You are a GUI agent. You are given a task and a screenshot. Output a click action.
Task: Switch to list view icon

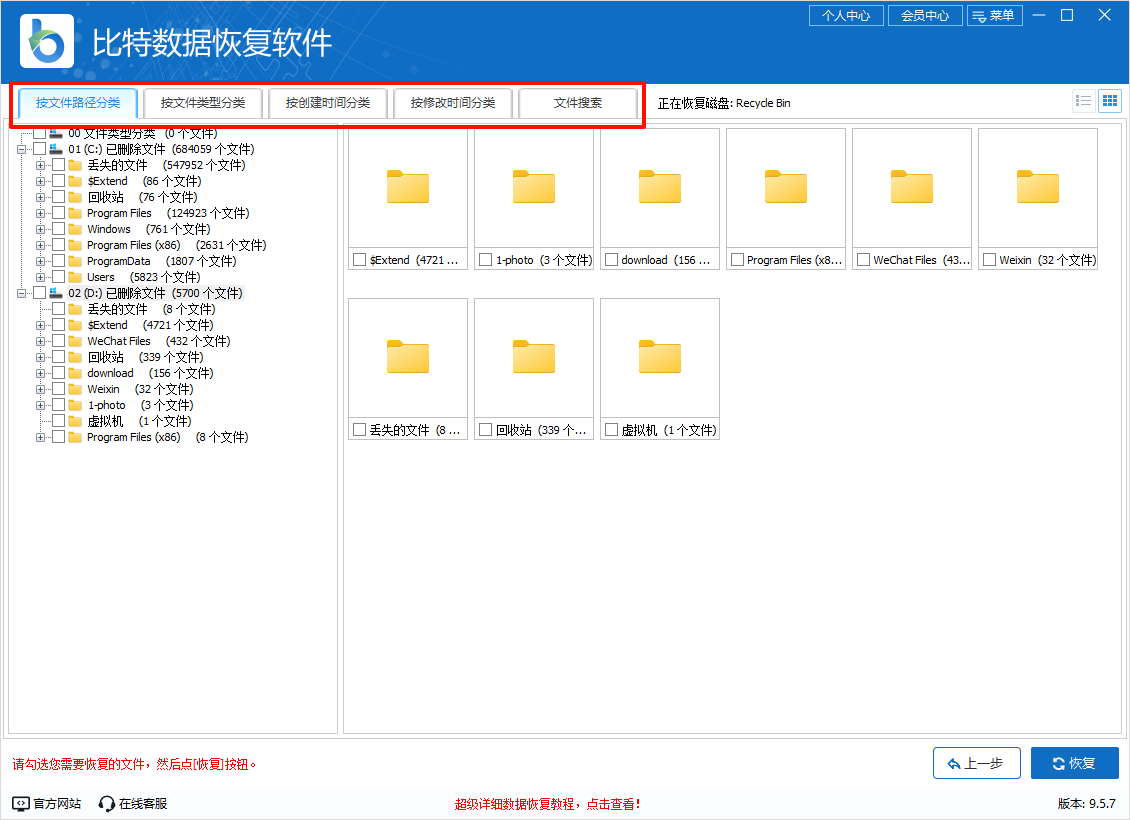pyautogui.click(x=1083, y=101)
